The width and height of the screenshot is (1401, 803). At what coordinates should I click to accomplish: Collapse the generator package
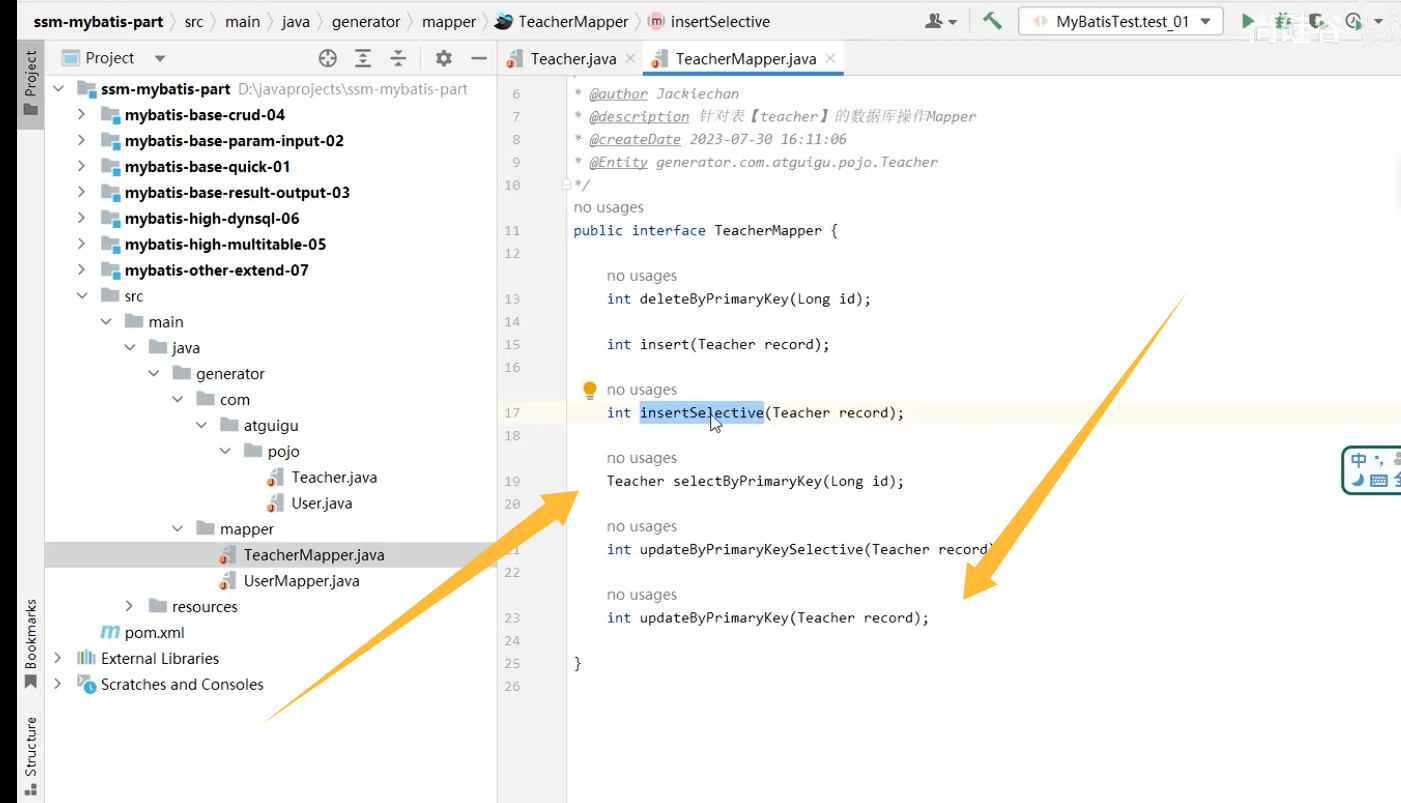pos(154,374)
